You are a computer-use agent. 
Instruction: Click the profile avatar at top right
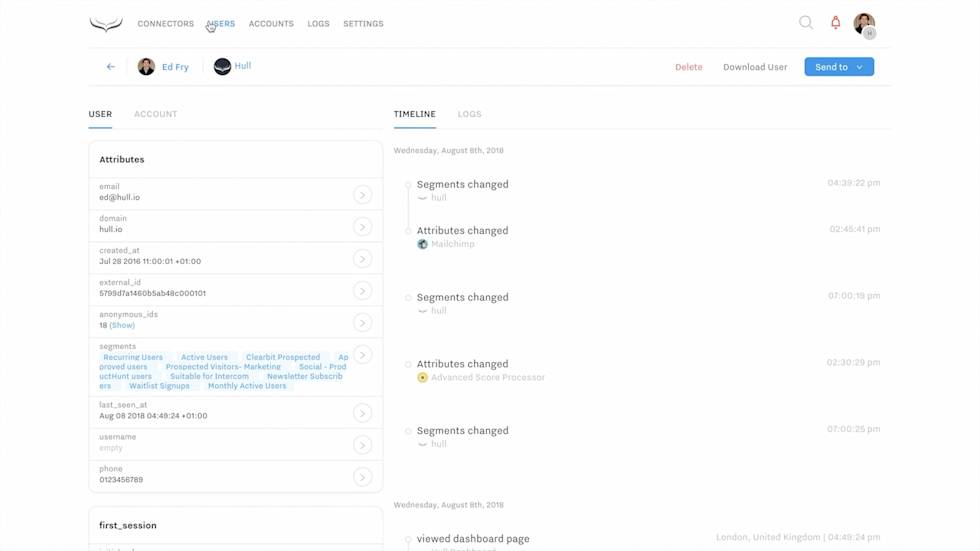(x=864, y=24)
